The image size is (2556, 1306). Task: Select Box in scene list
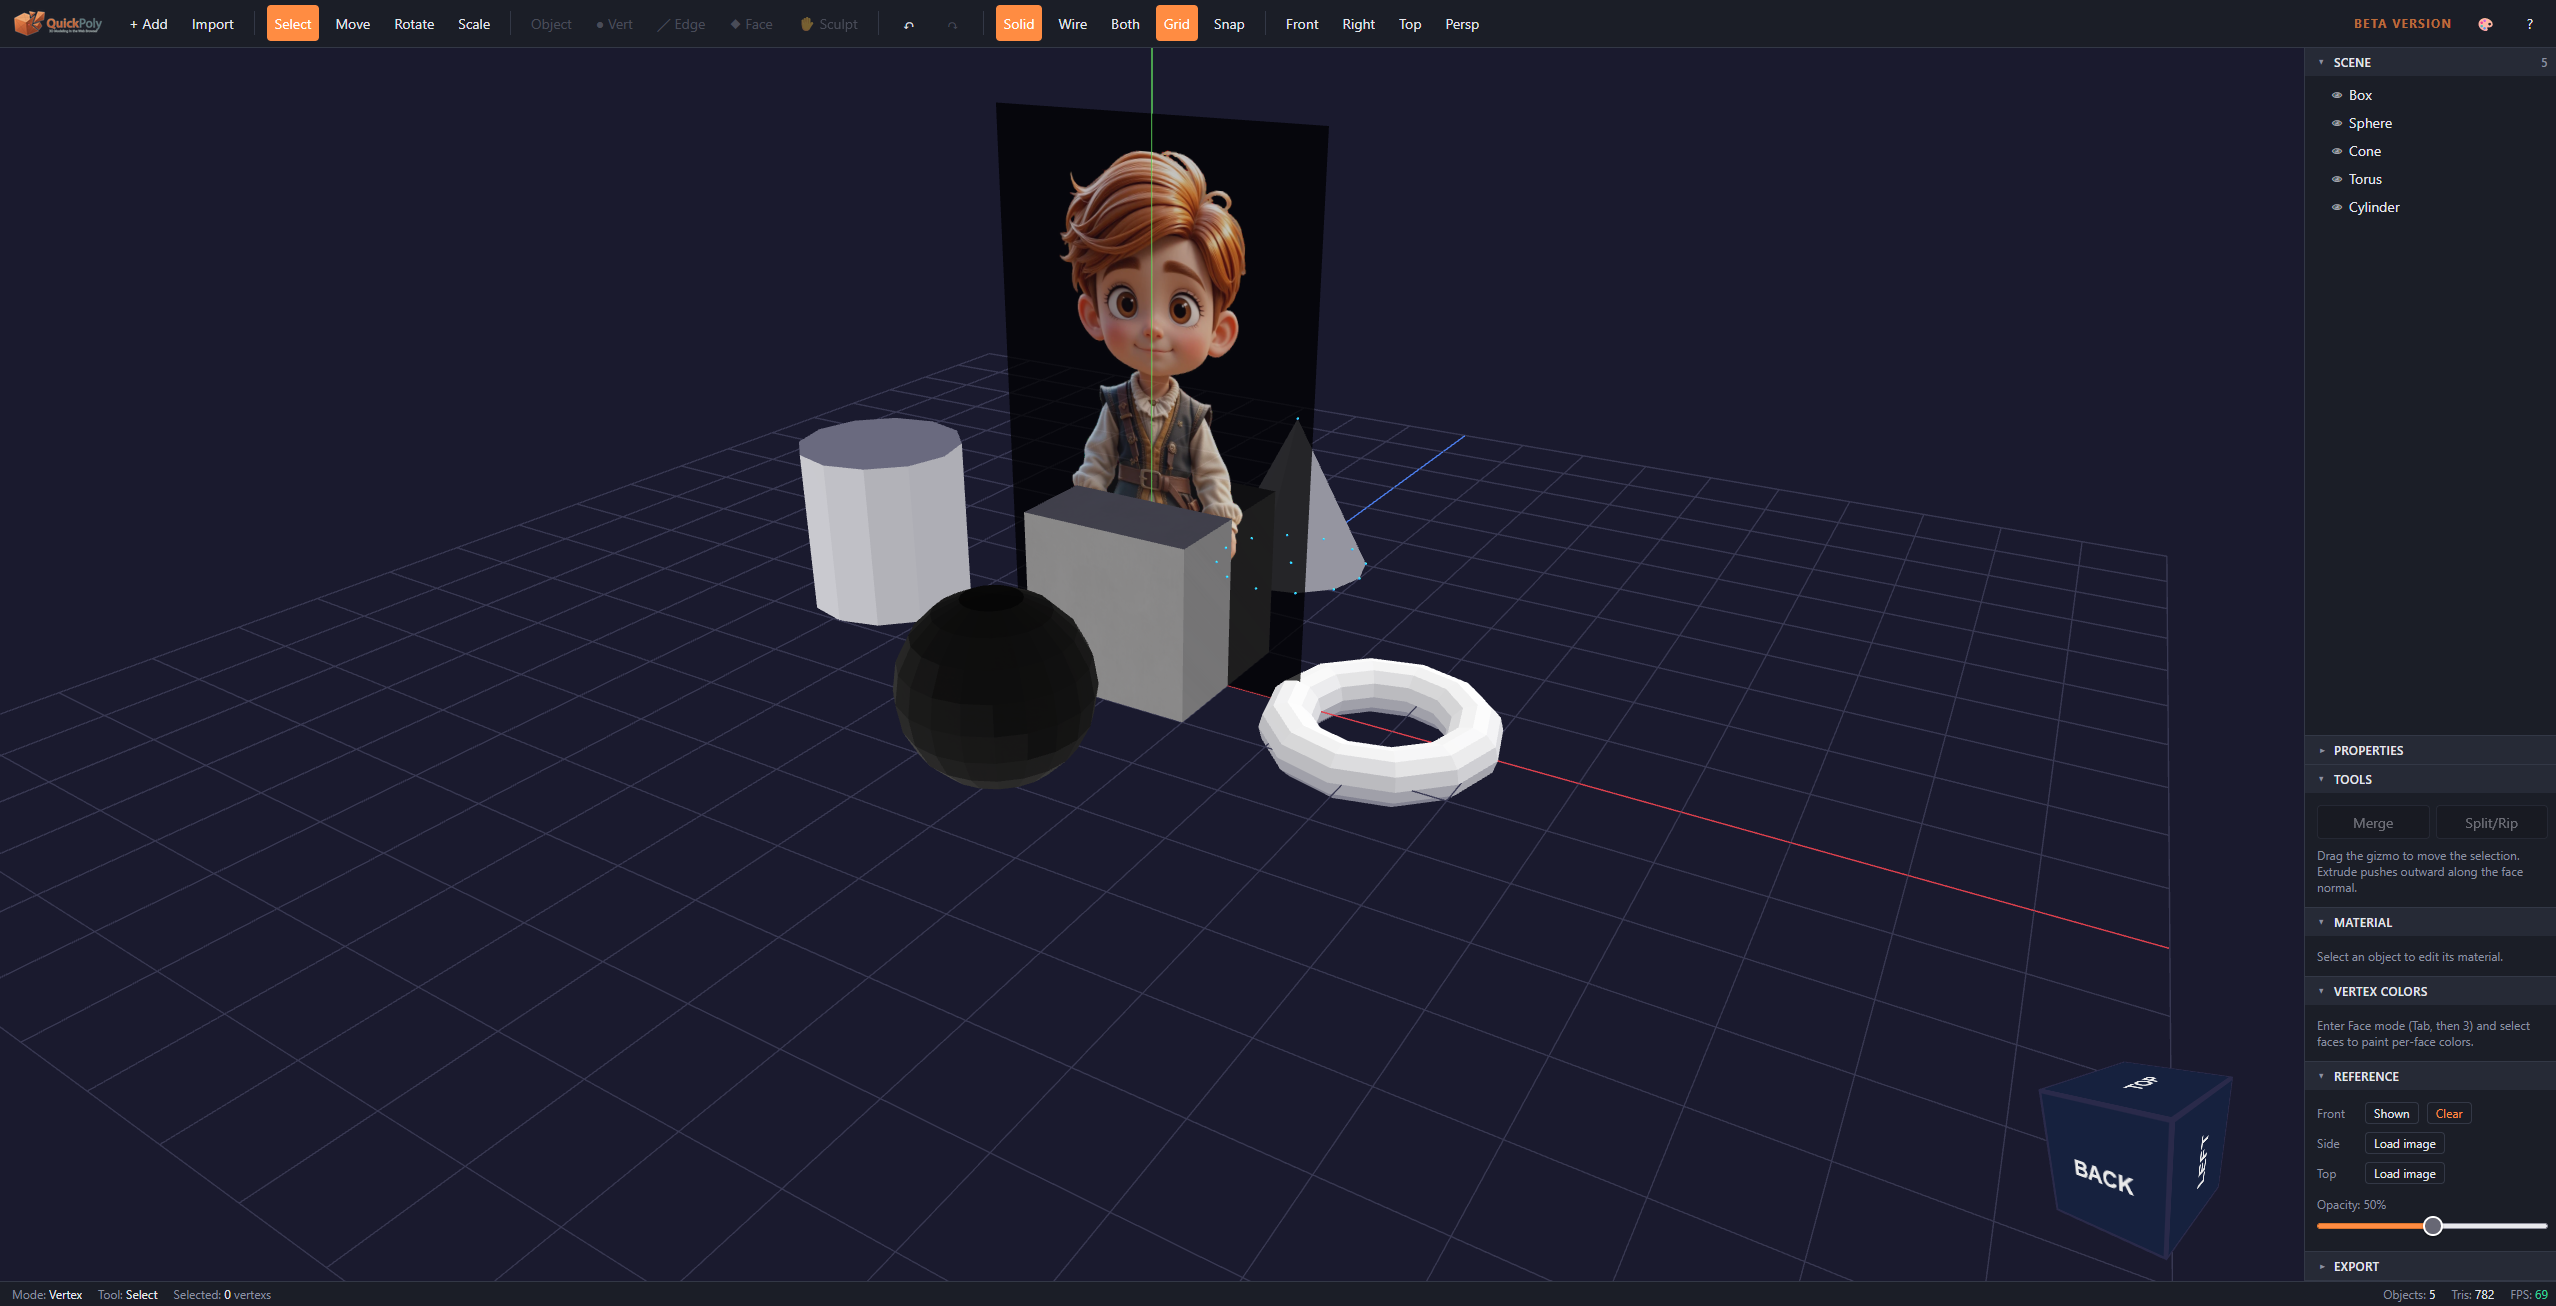[x=2430, y=95]
